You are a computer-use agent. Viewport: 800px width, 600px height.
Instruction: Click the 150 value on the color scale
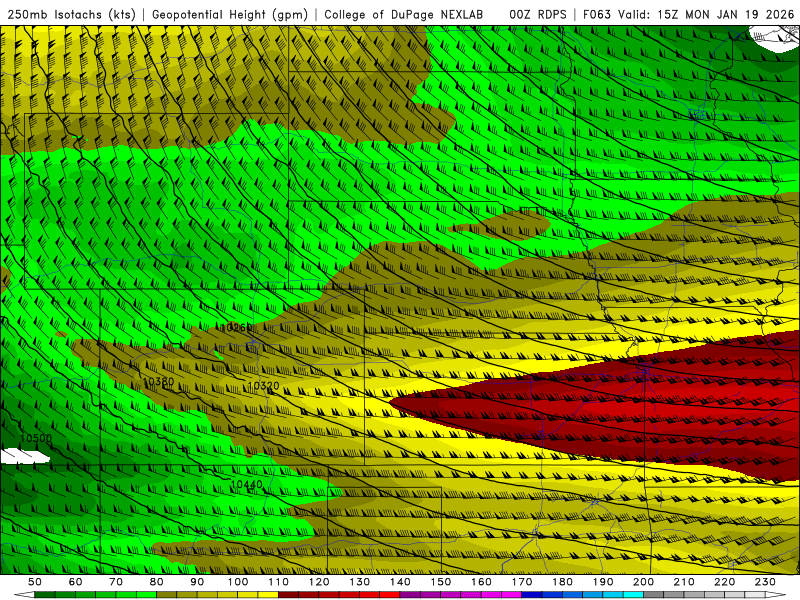coord(441,582)
